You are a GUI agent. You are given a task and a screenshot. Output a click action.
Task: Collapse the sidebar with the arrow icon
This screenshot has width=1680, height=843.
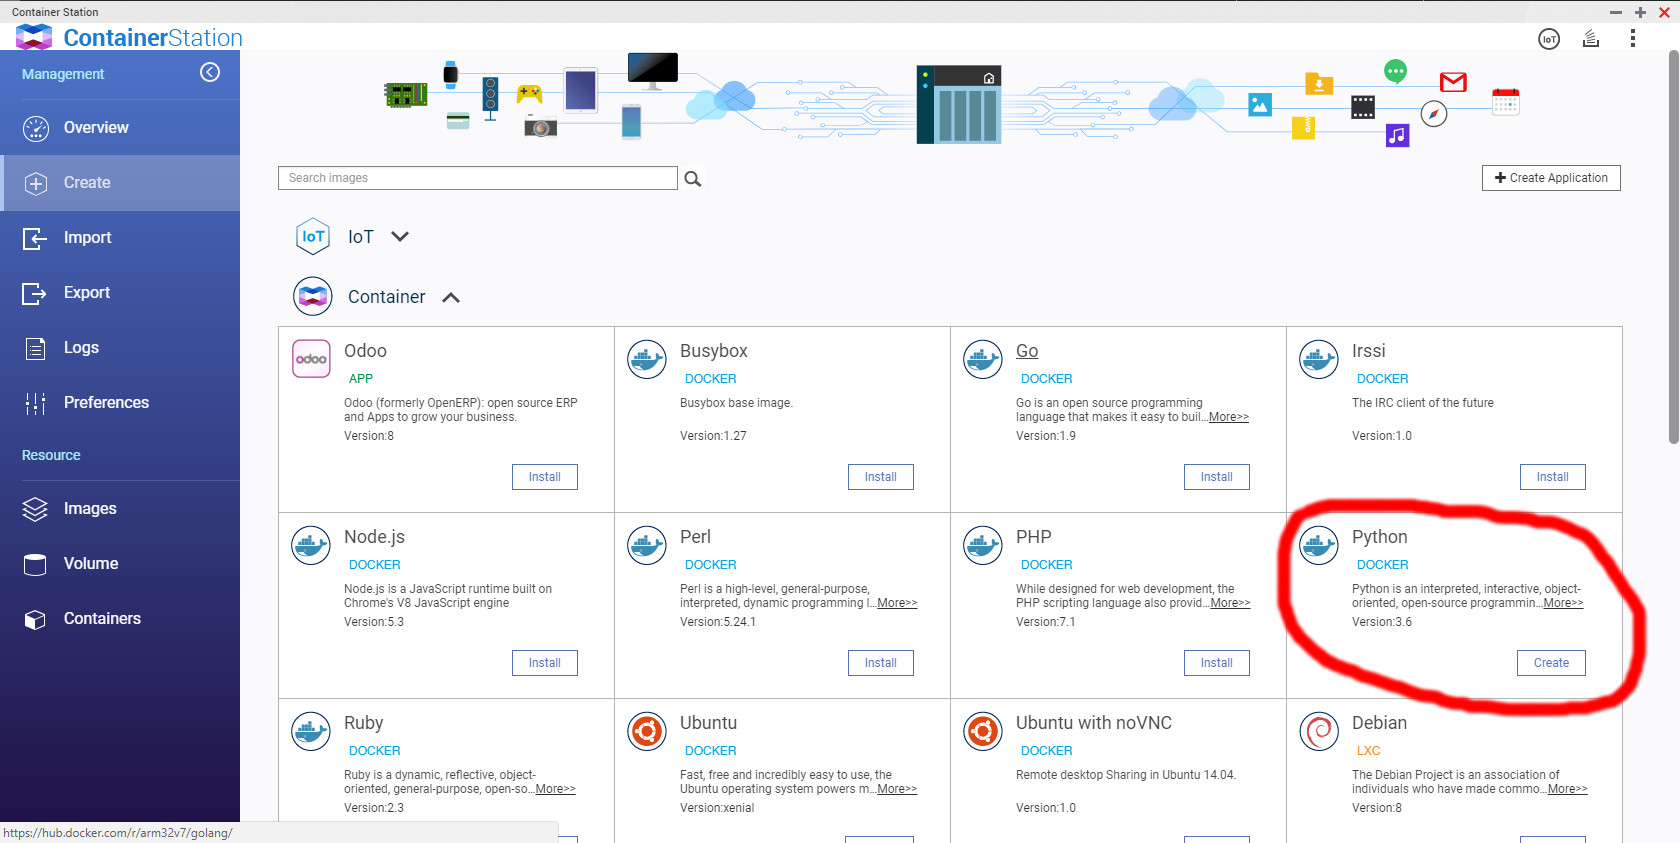[x=210, y=72]
